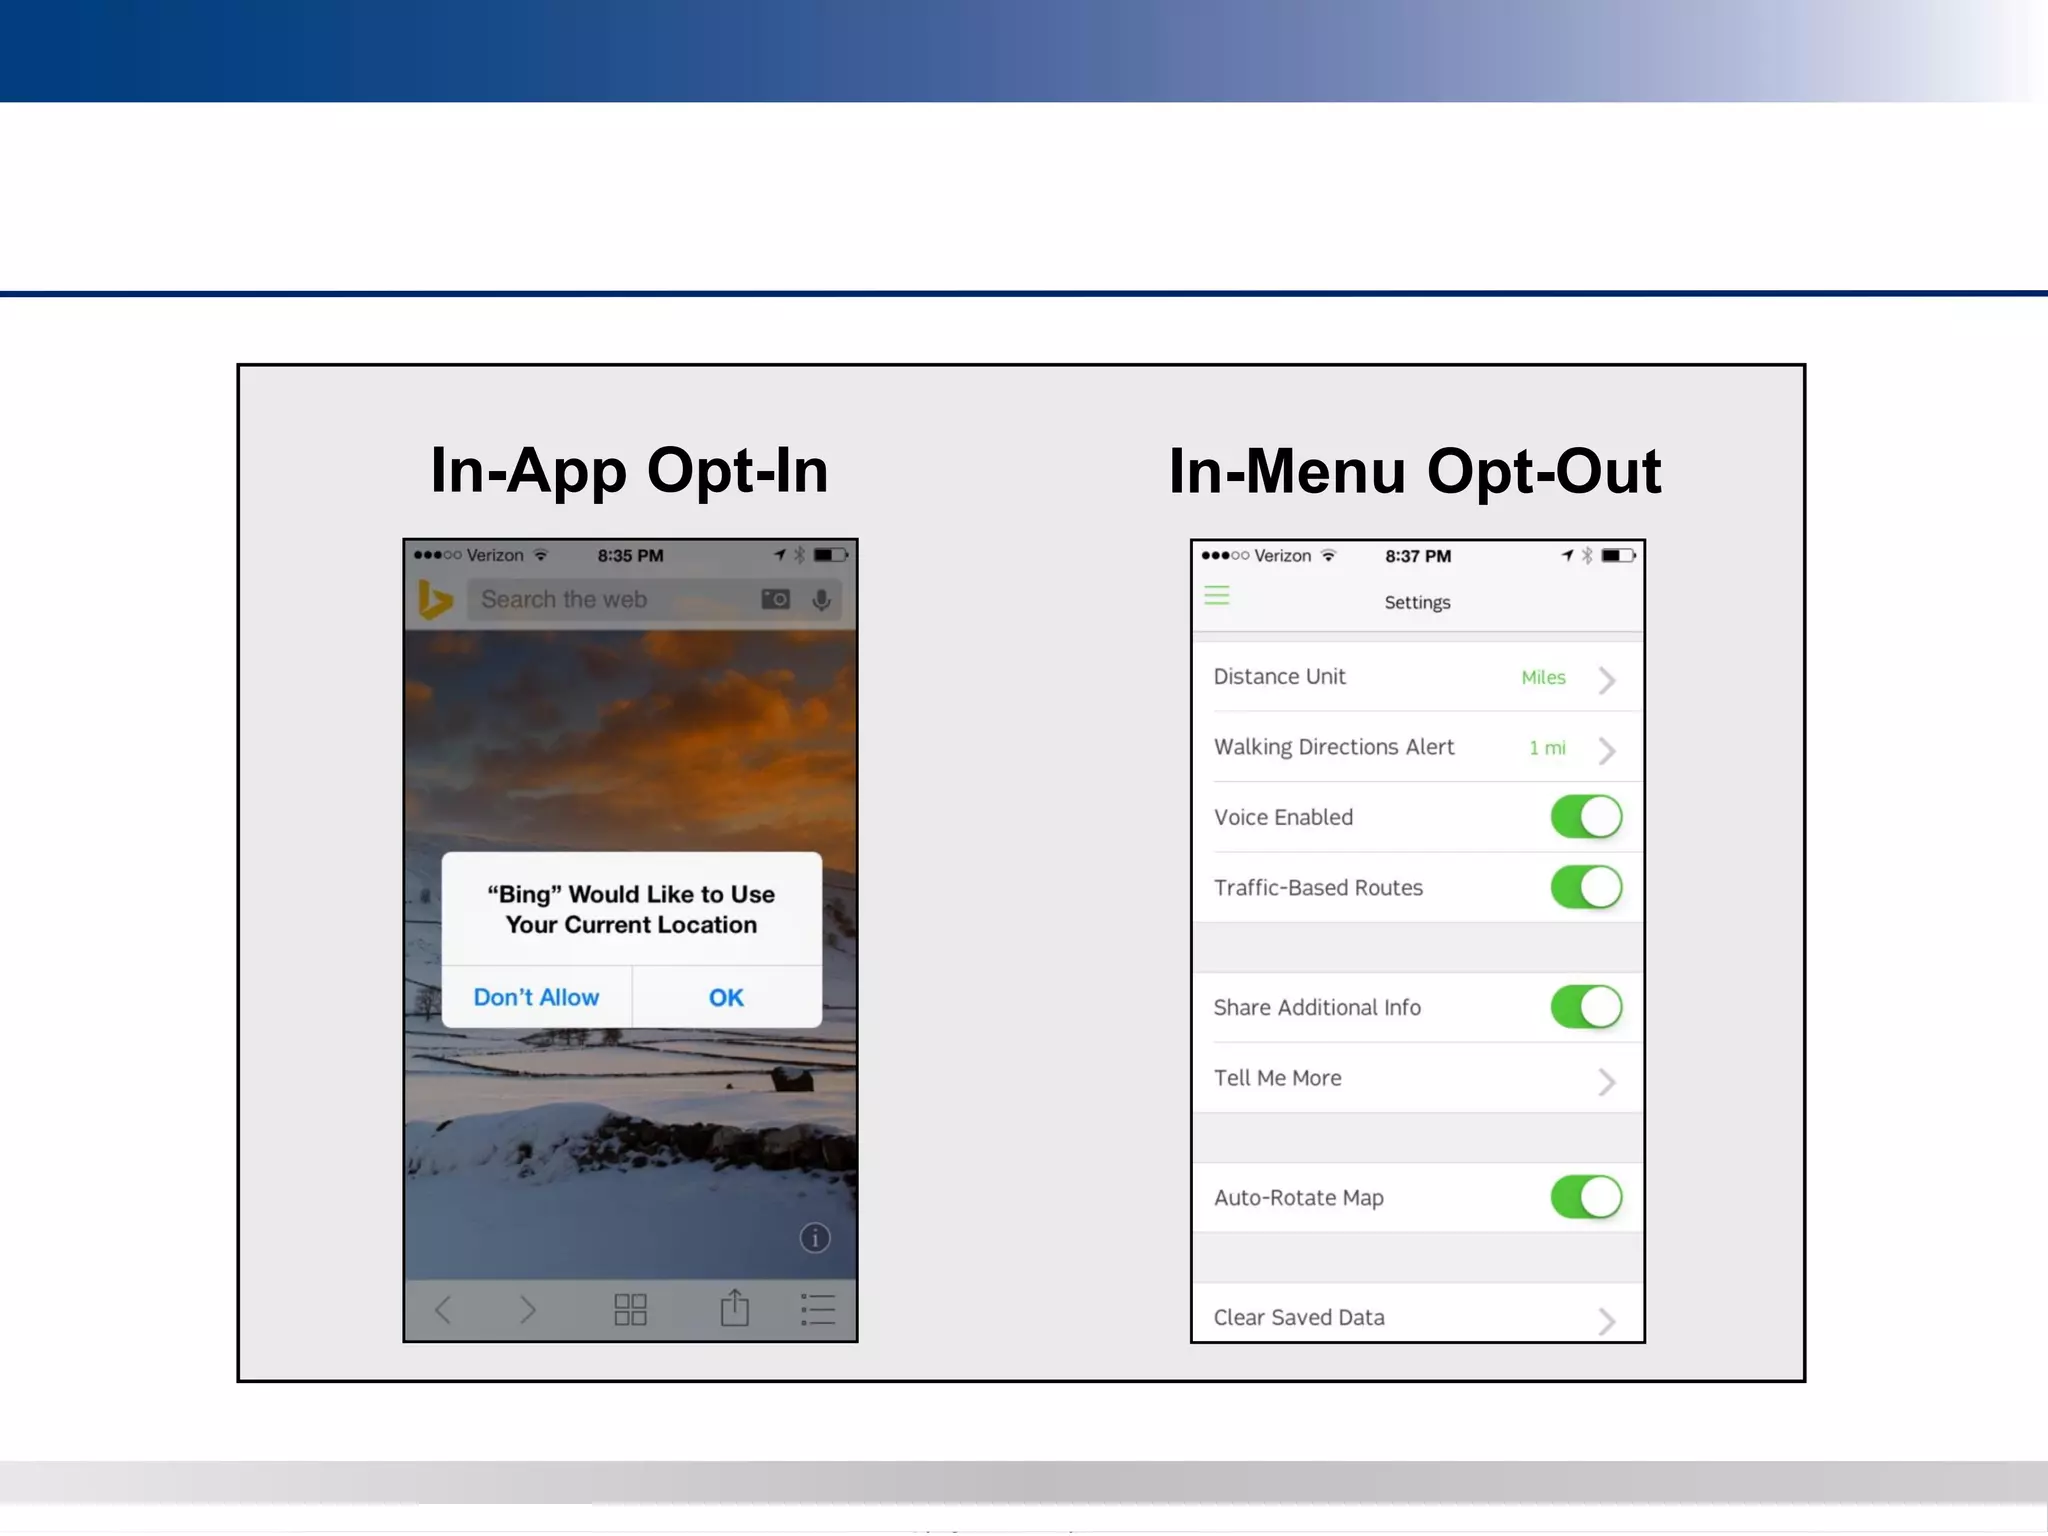
Task: Tap the Bluetooth icon in Bing status bar
Action: tap(799, 554)
